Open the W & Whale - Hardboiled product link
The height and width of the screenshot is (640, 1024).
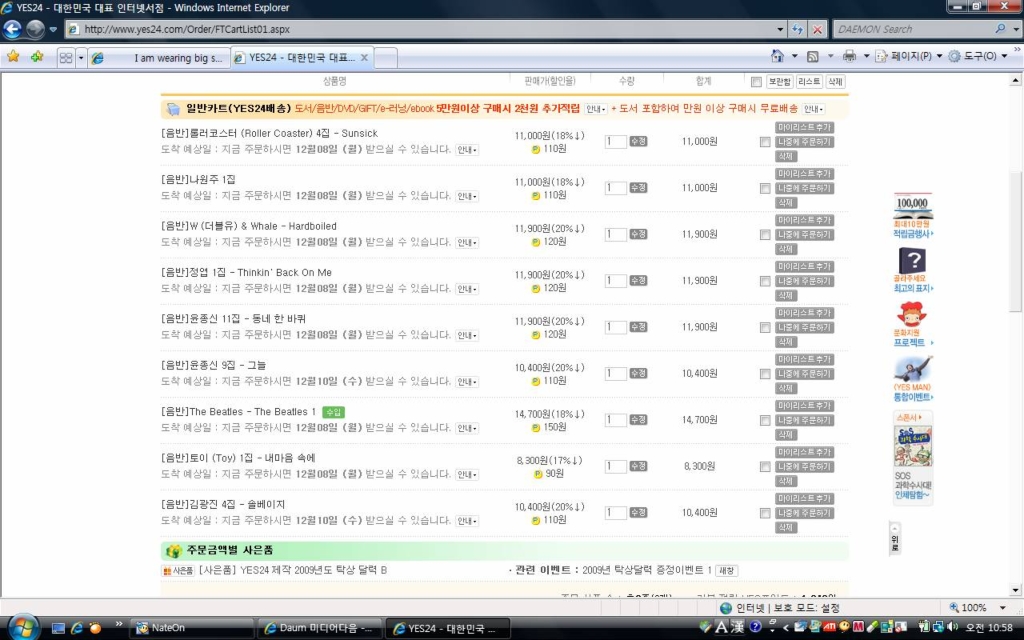pyautogui.click(x=249, y=226)
